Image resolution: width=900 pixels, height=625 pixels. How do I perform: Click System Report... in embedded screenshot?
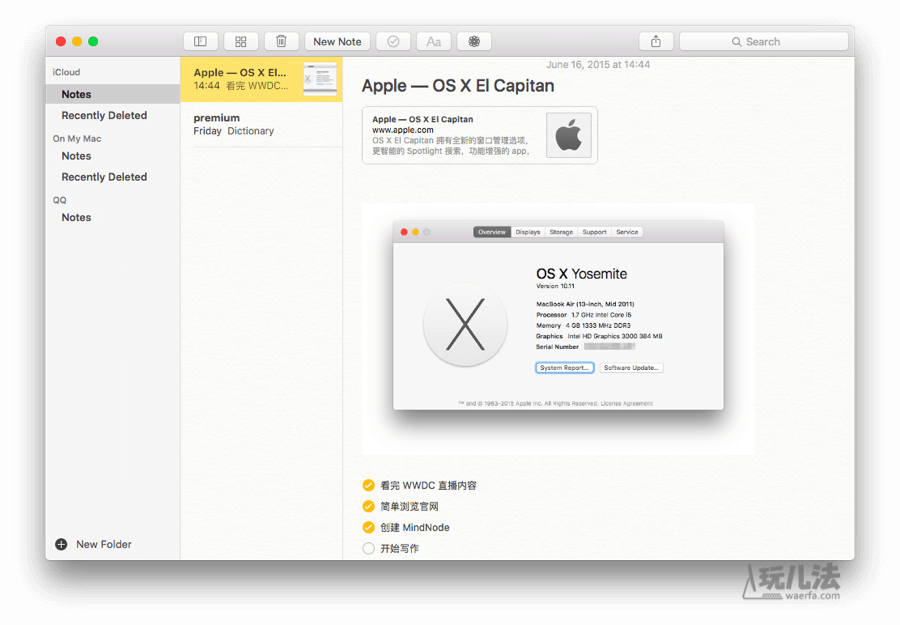565,368
